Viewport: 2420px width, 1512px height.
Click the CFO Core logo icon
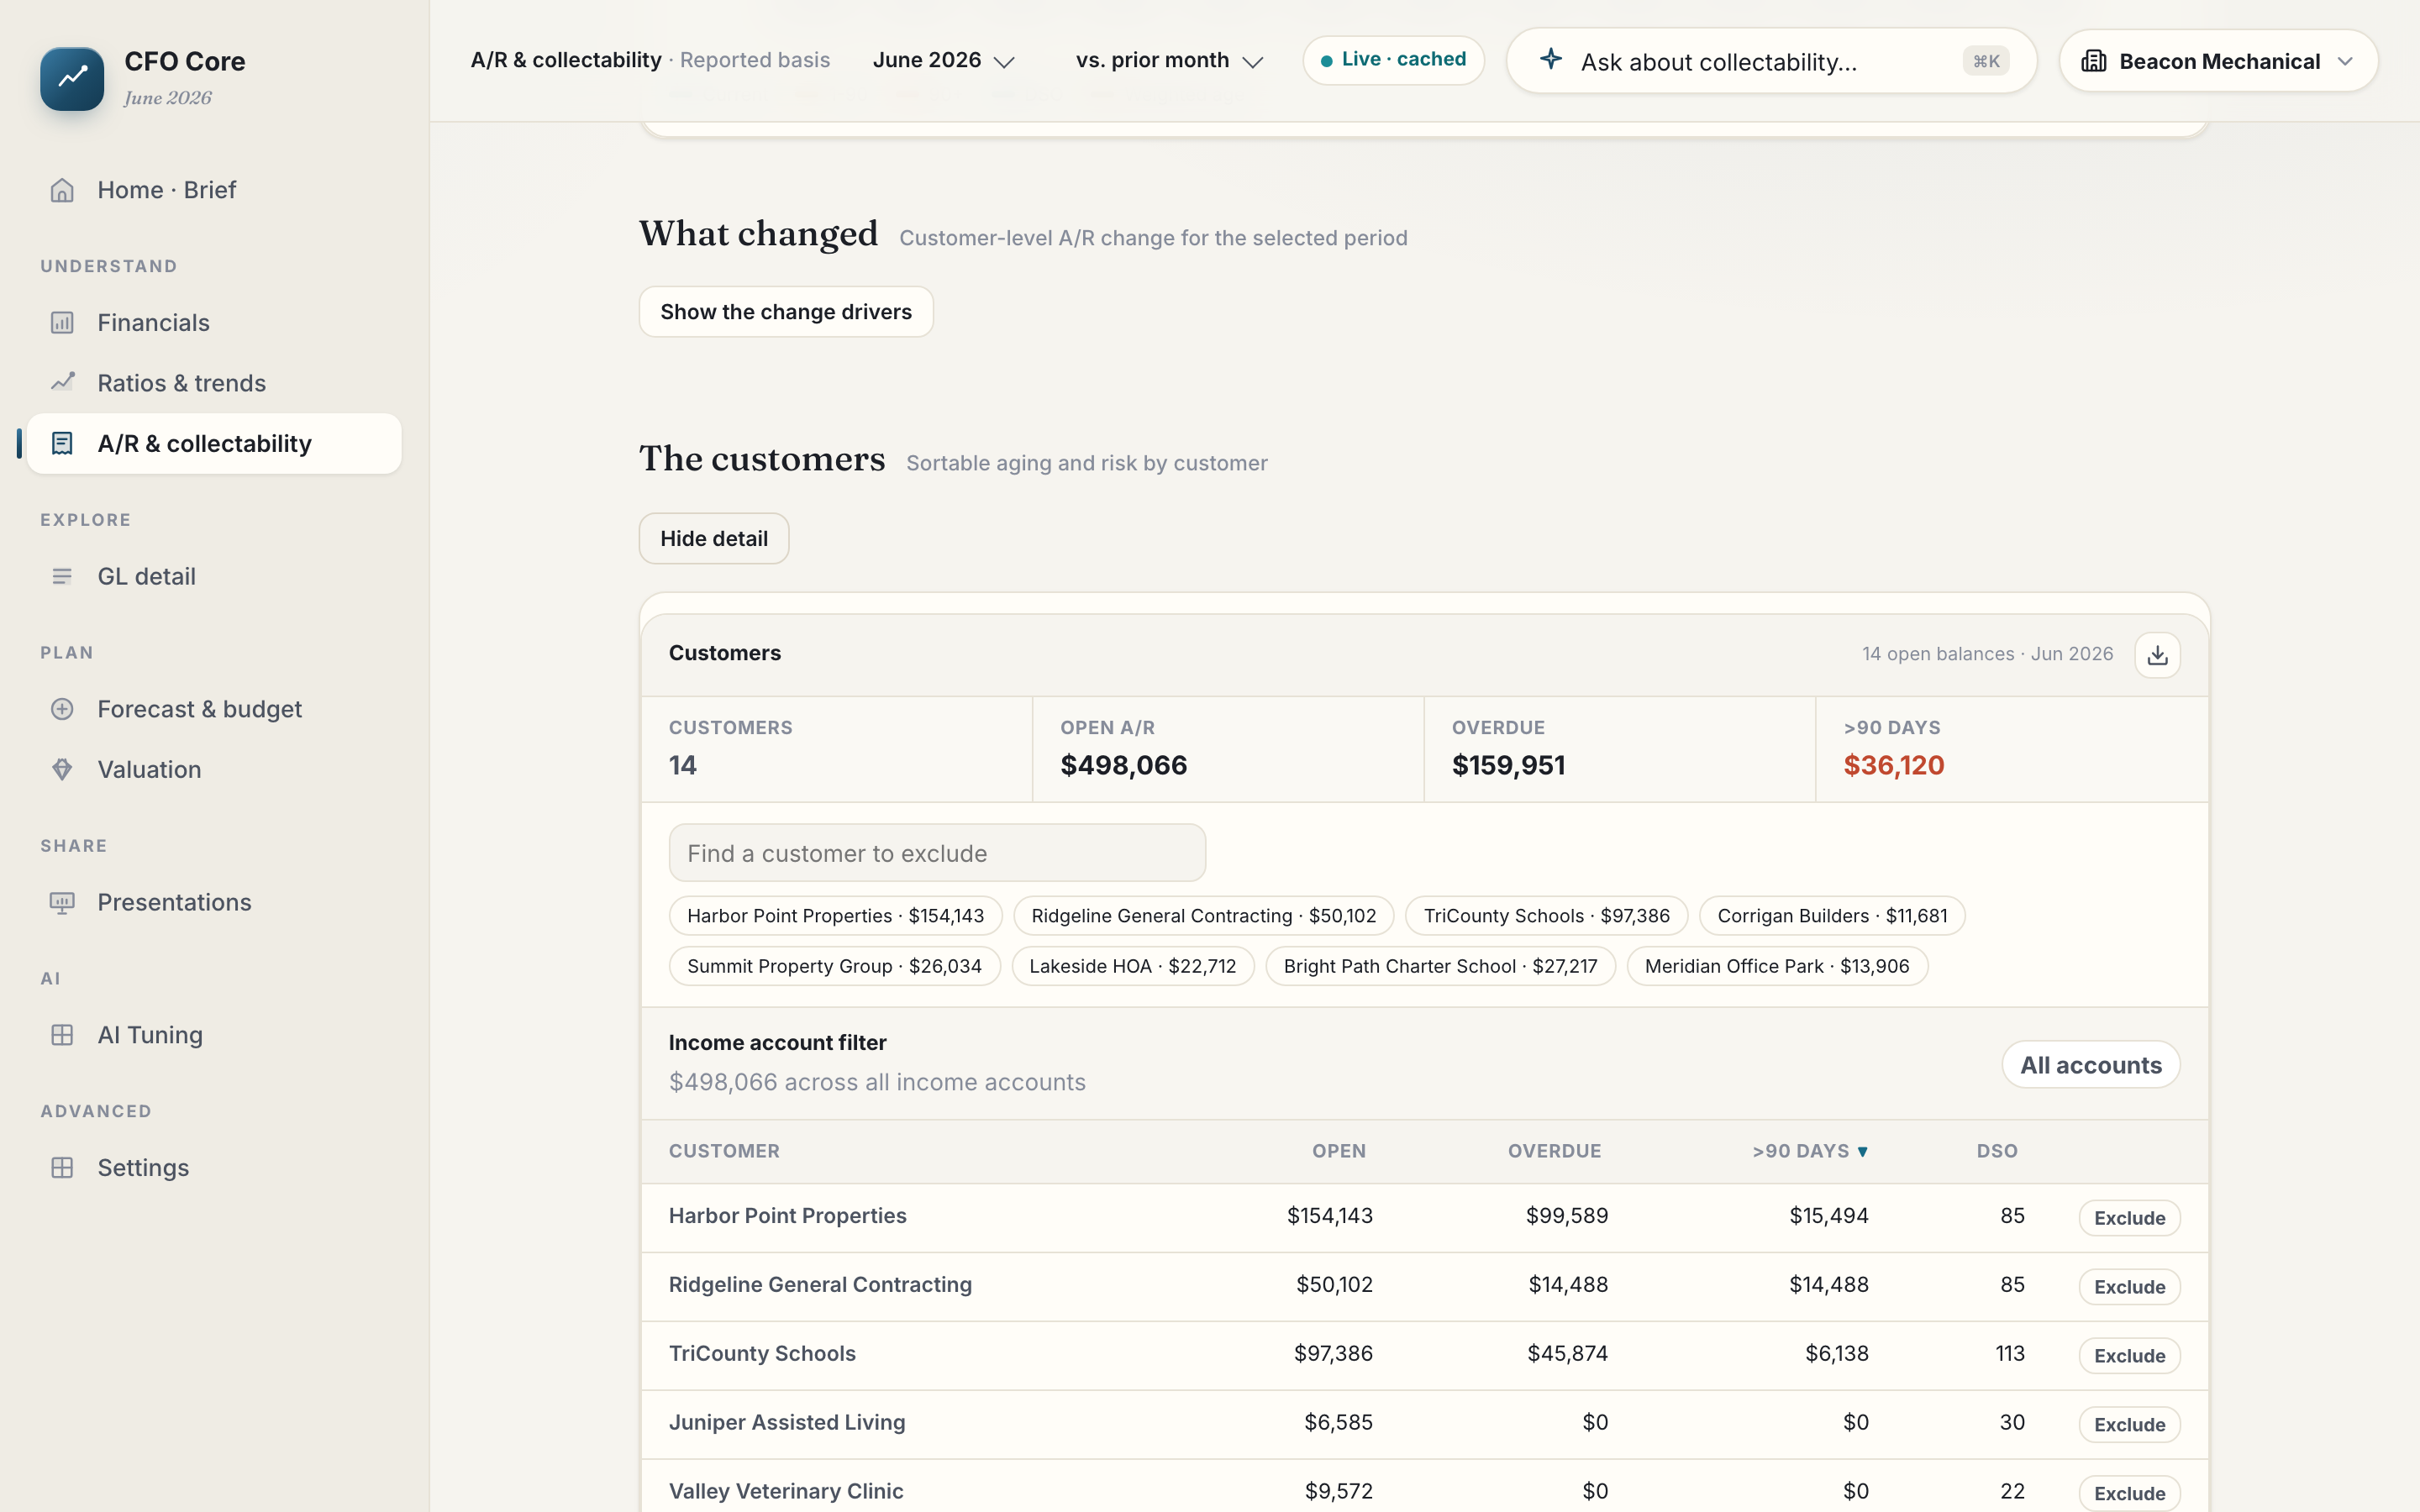[72, 79]
